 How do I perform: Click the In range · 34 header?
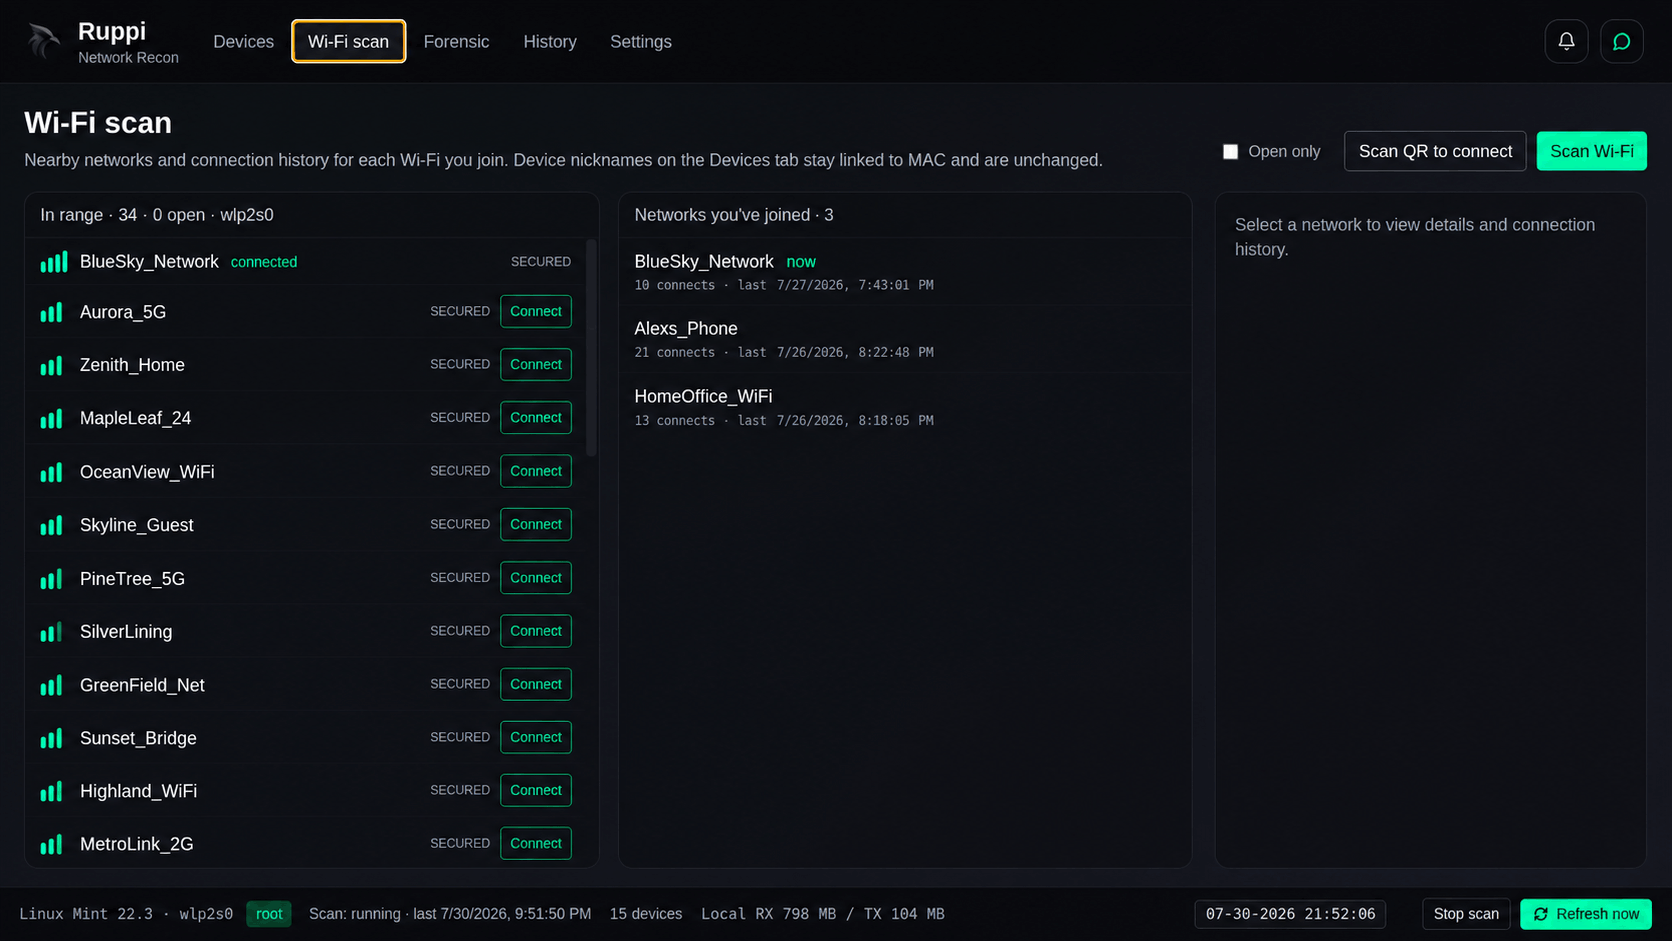click(x=157, y=215)
